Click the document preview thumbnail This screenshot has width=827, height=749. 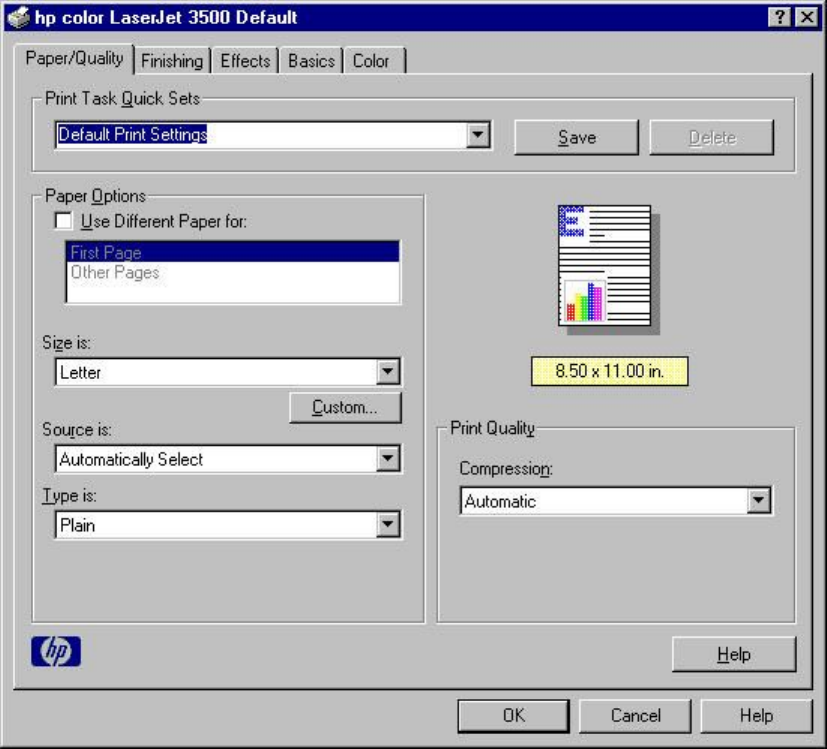click(608, 270)
